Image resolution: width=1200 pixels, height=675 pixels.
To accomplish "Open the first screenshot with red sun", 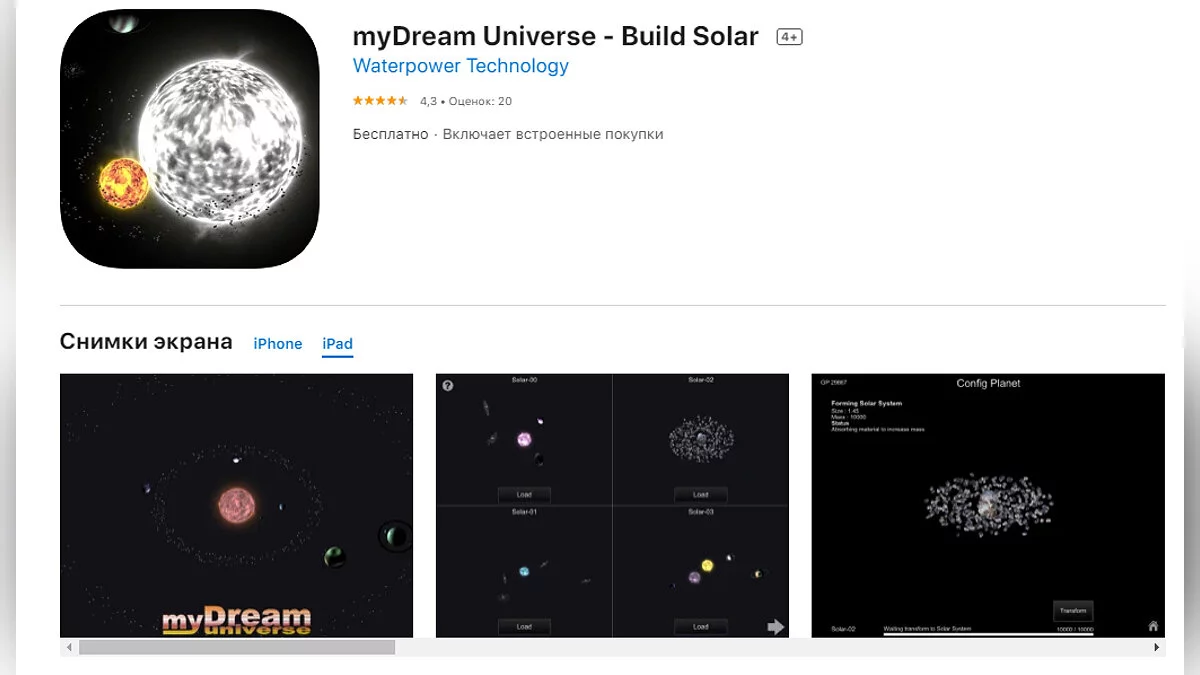I will pyautogui.click(x=236, y=505).
